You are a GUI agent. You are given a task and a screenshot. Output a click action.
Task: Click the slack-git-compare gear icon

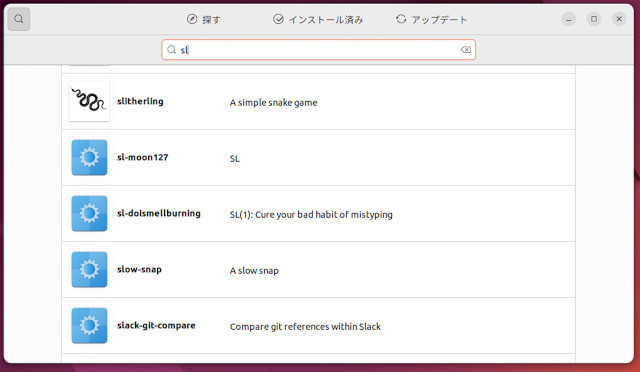coord(89,325)
